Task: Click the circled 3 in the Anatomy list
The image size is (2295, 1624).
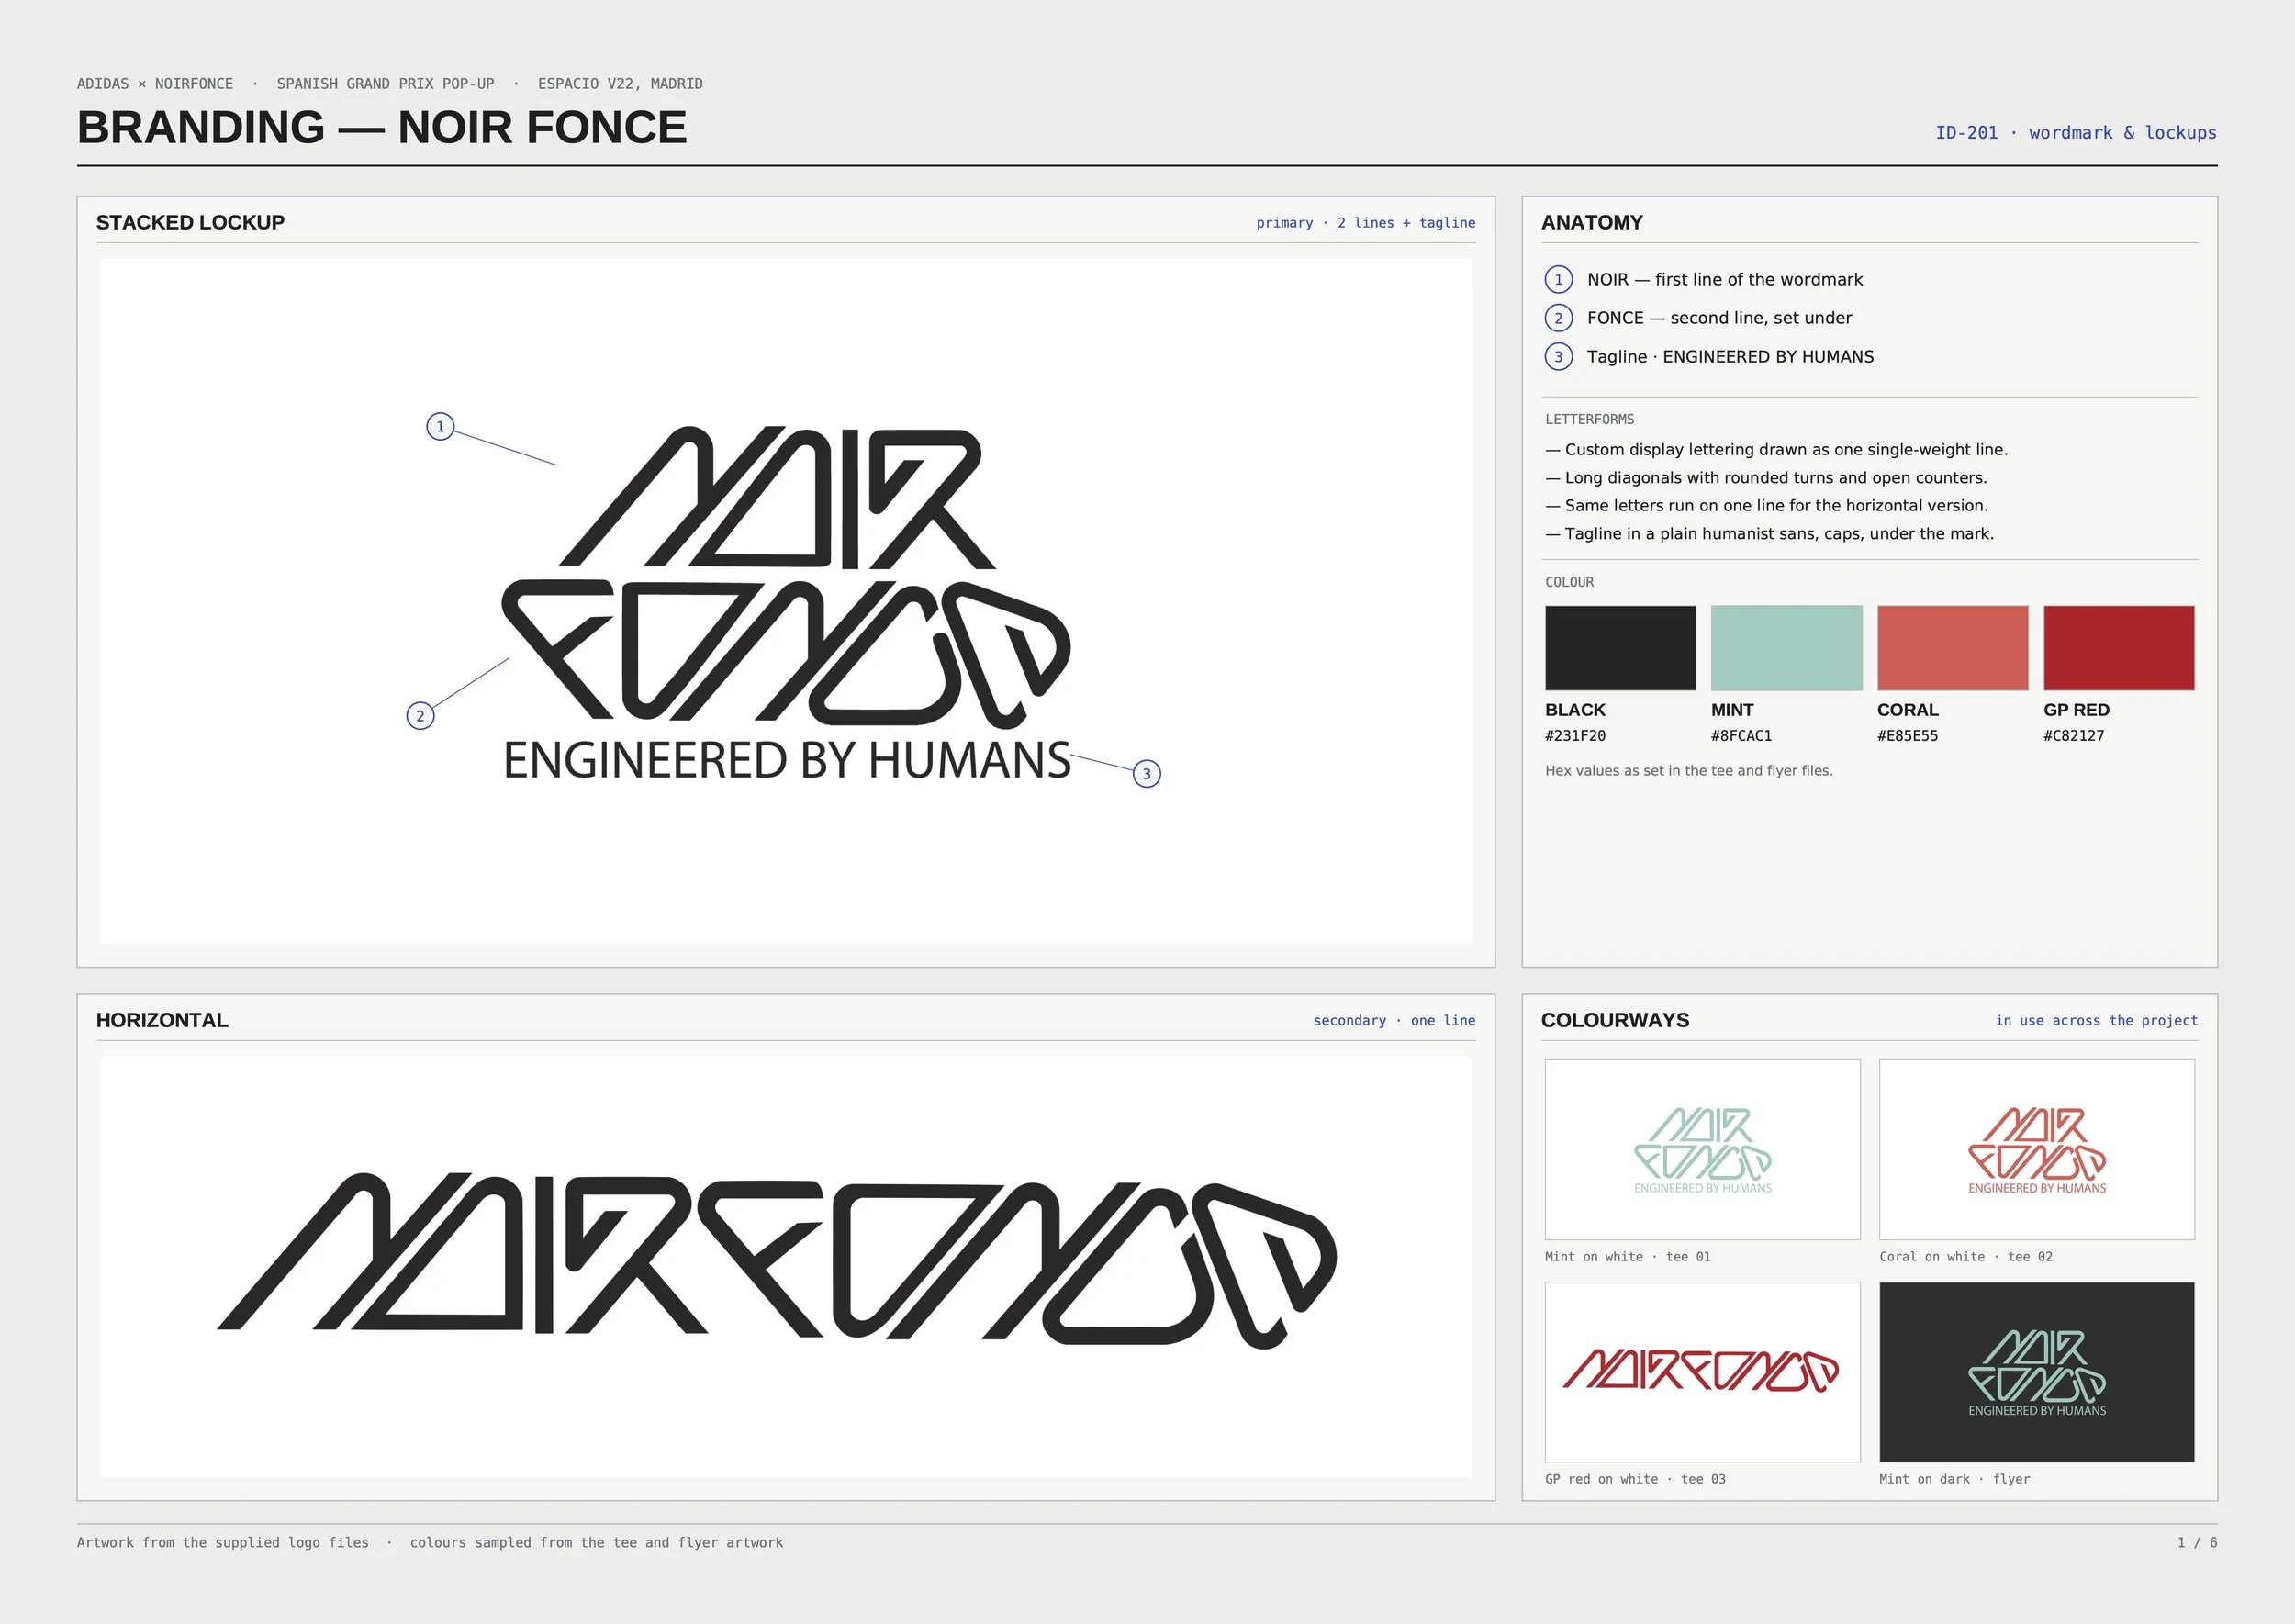Action: click(1558, 357)
